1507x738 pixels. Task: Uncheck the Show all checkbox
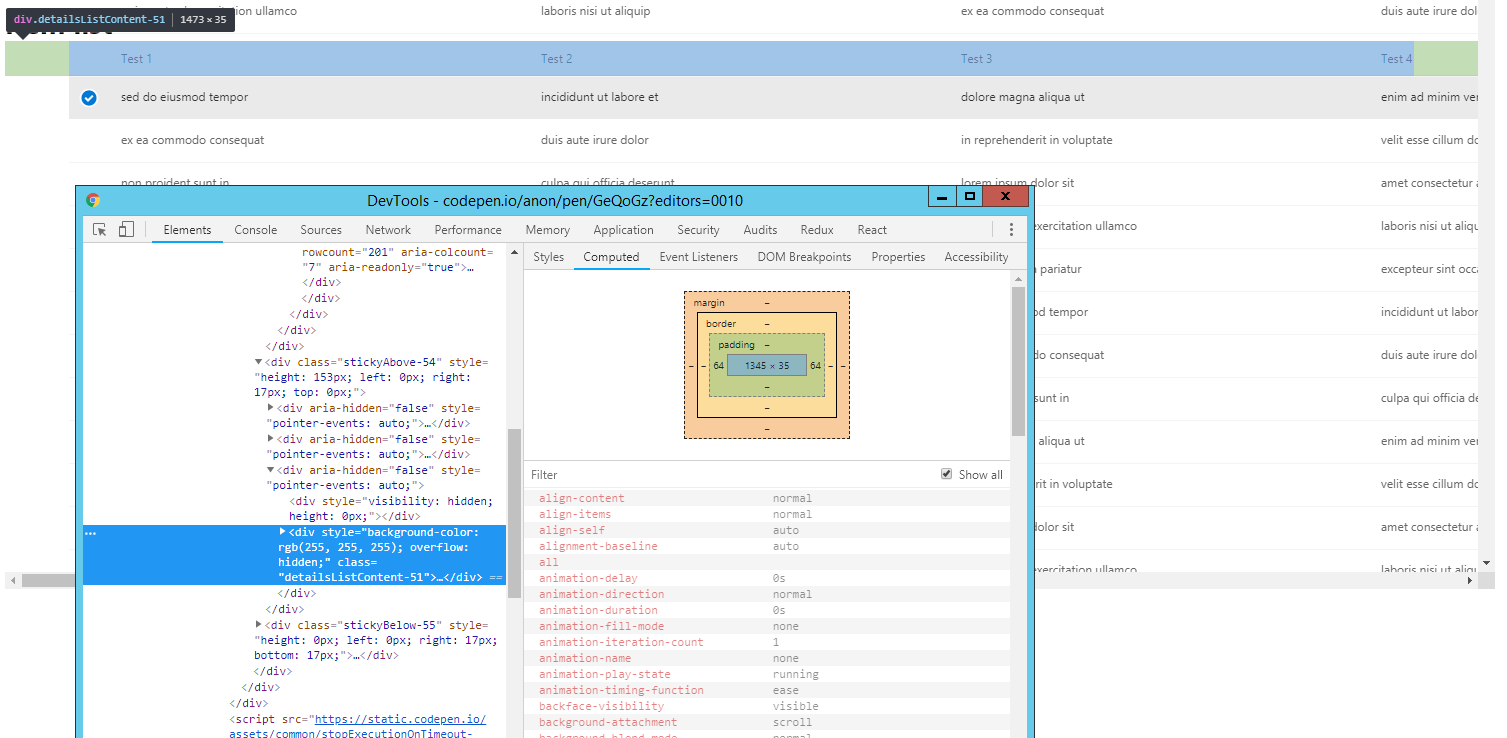[x=946, y=474]
